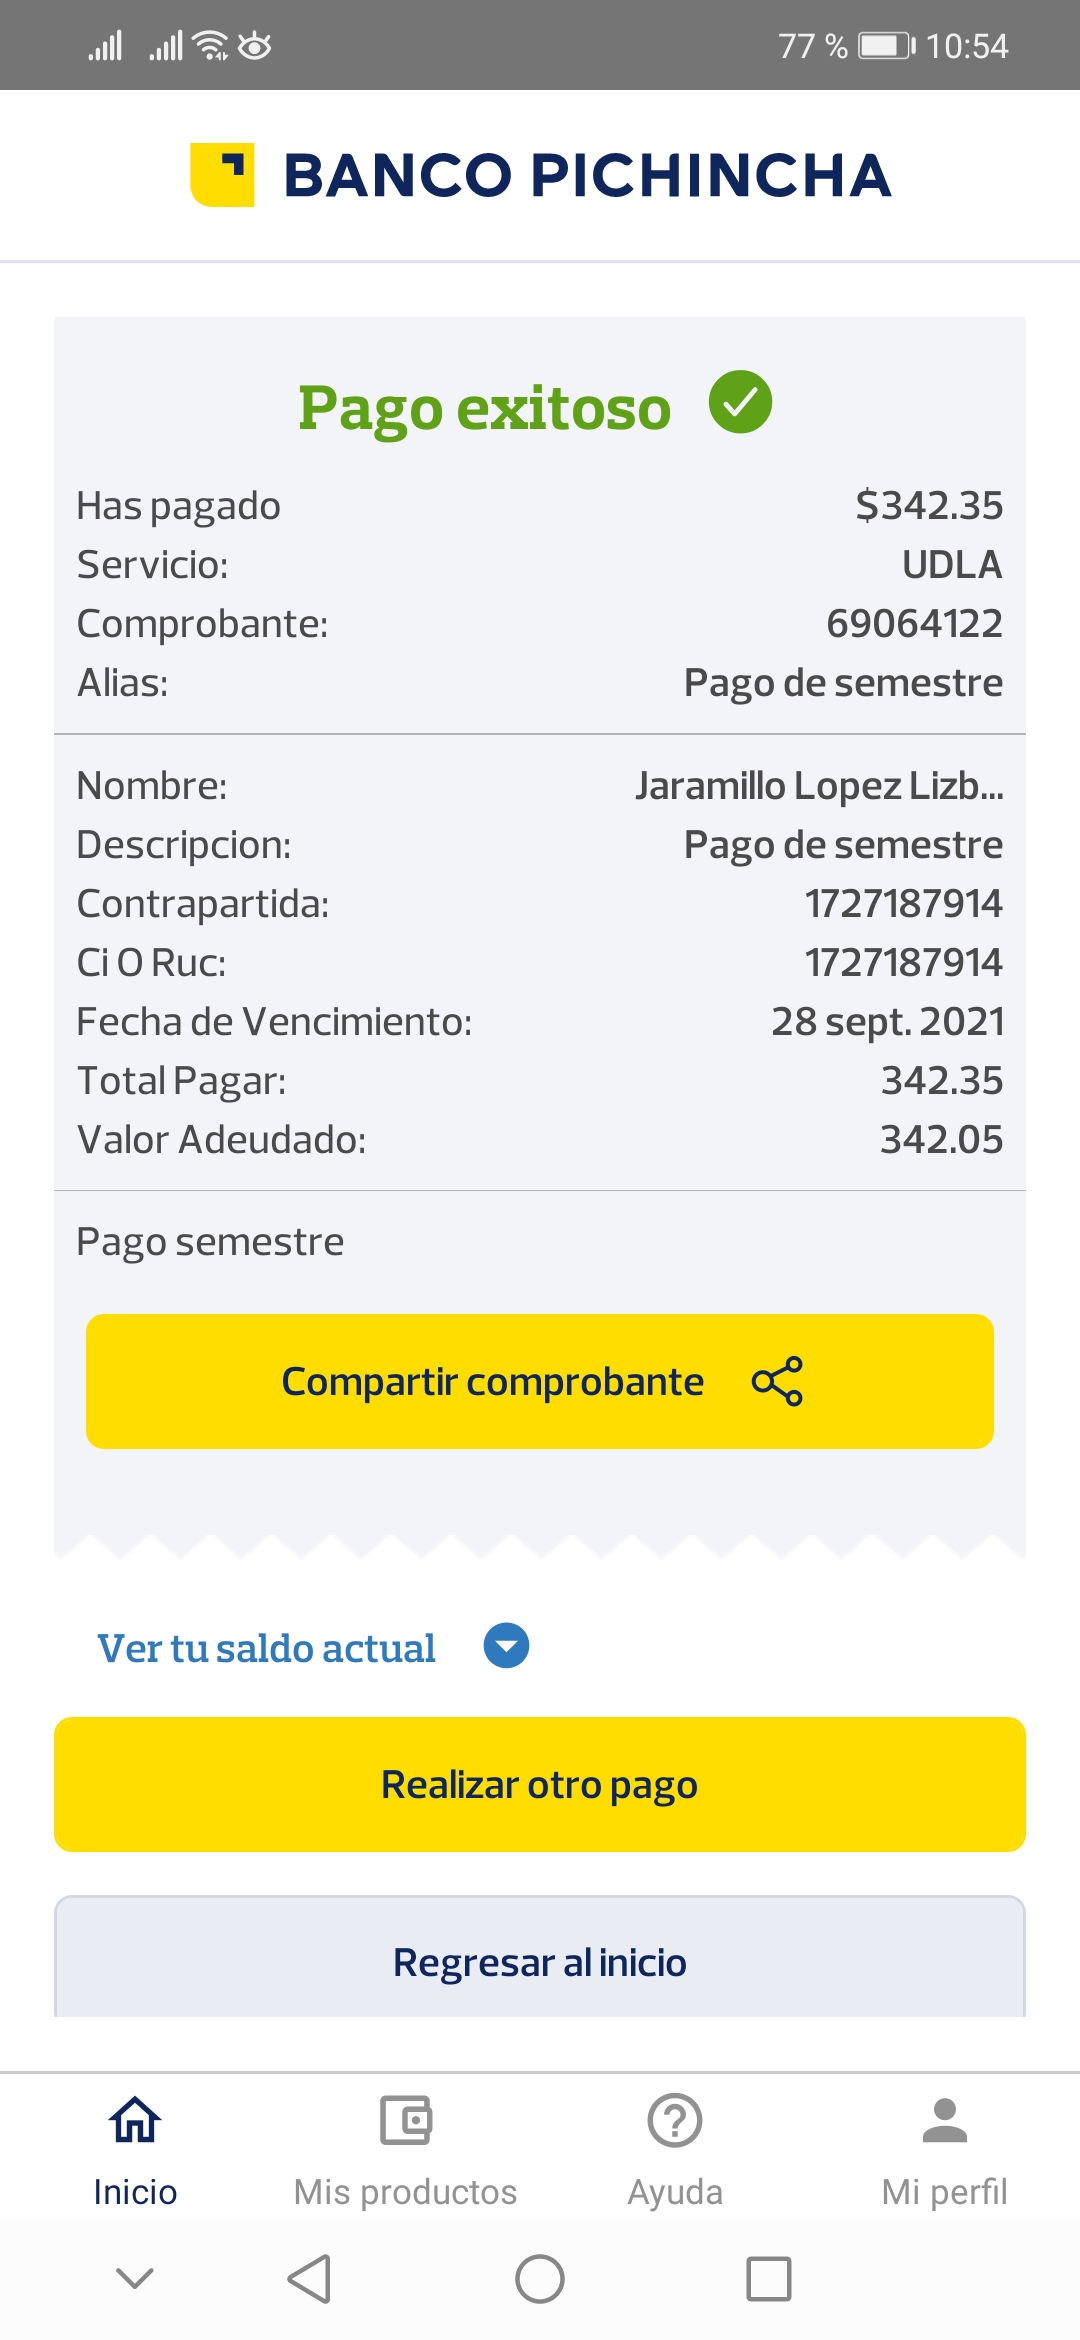The image size is (1080, 2340).
Task: Open the Inicio home icon
Action: click(135, 2120)
